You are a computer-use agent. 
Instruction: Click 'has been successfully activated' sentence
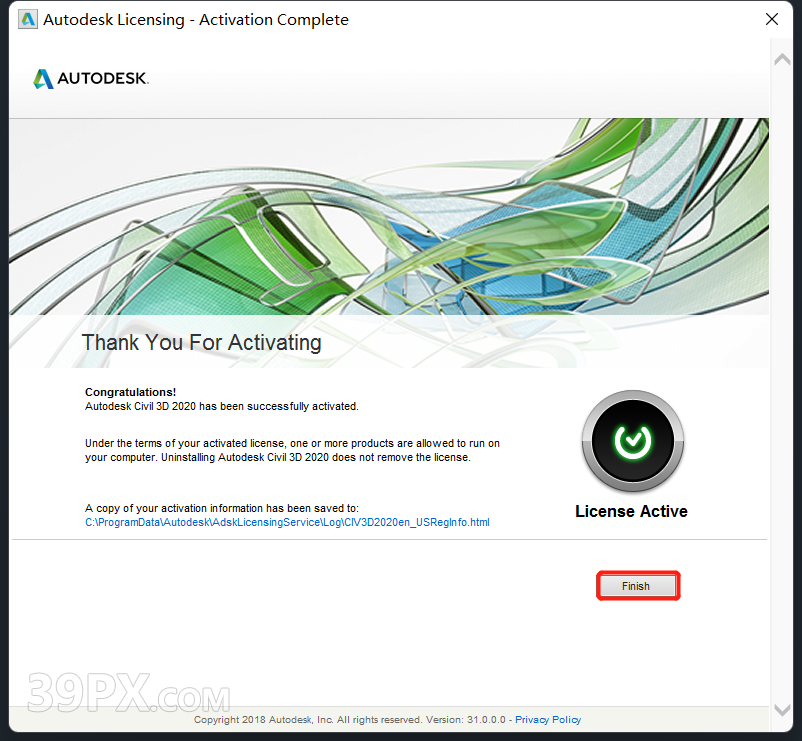(222, 406)
